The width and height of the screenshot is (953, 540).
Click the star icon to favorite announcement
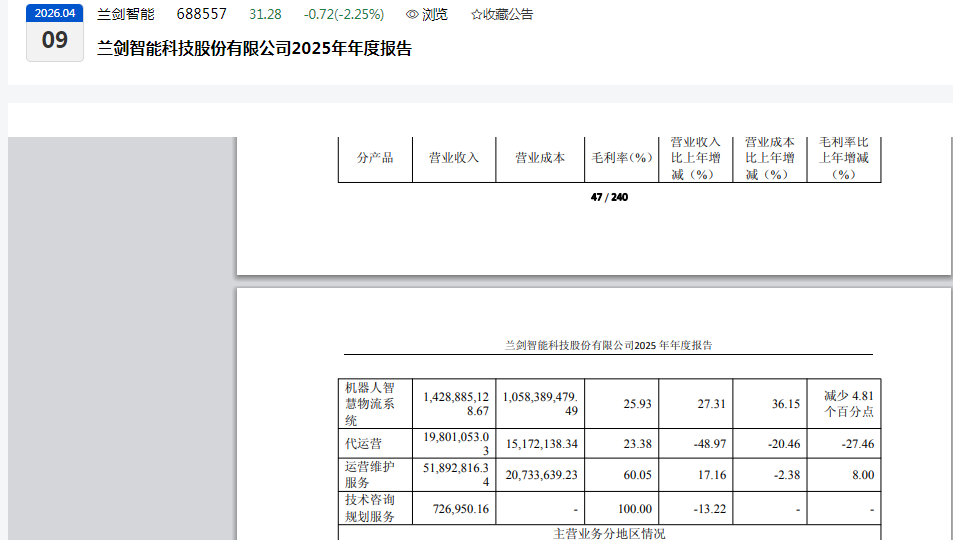pos(476,15)
